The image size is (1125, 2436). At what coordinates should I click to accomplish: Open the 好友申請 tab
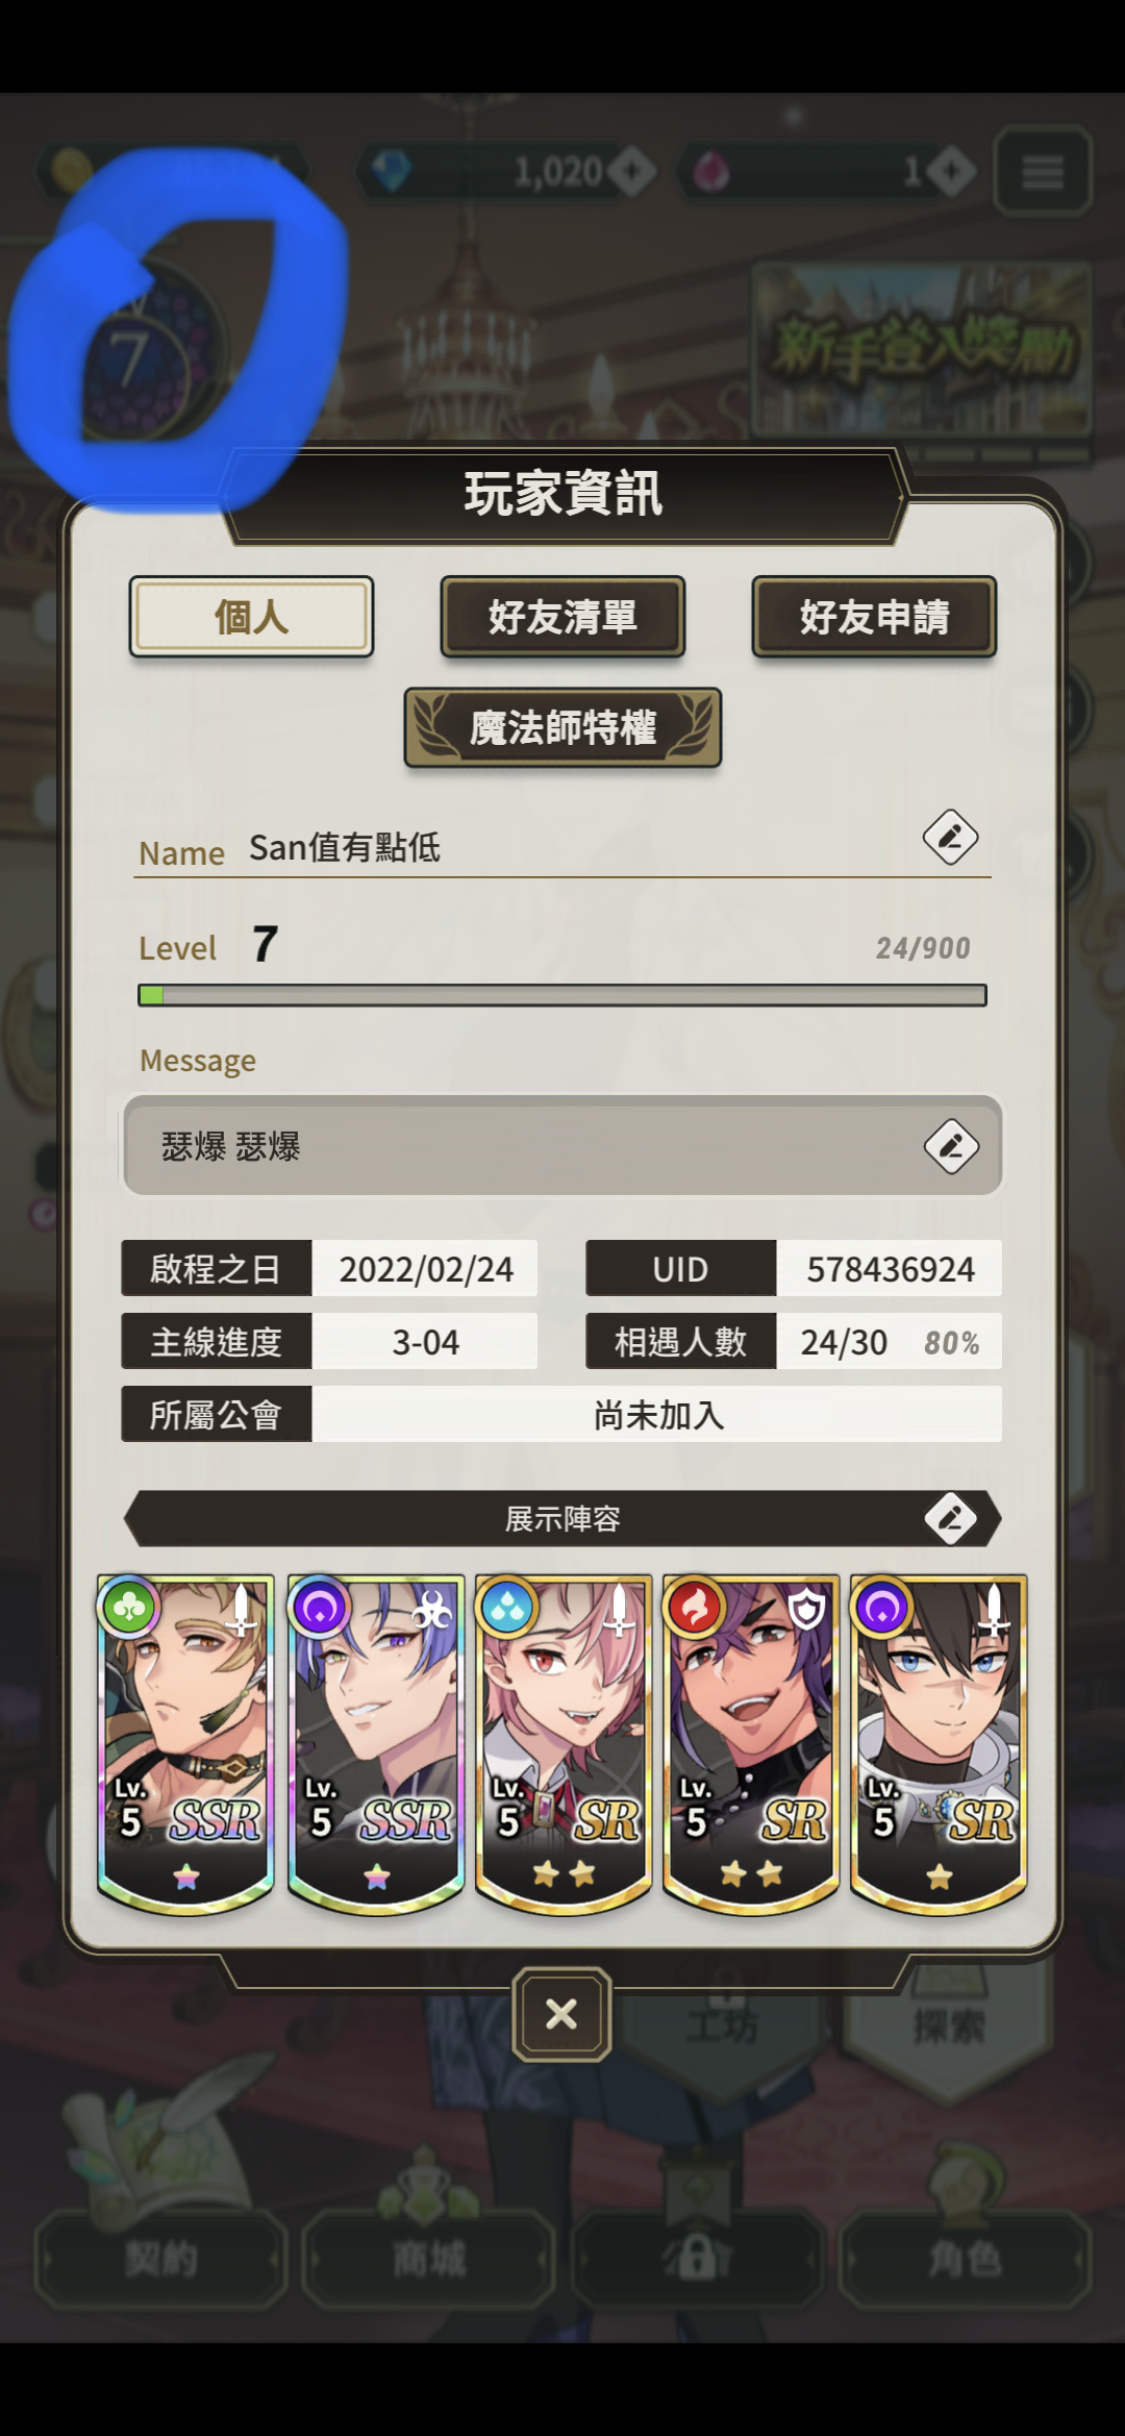click(874, 617)
